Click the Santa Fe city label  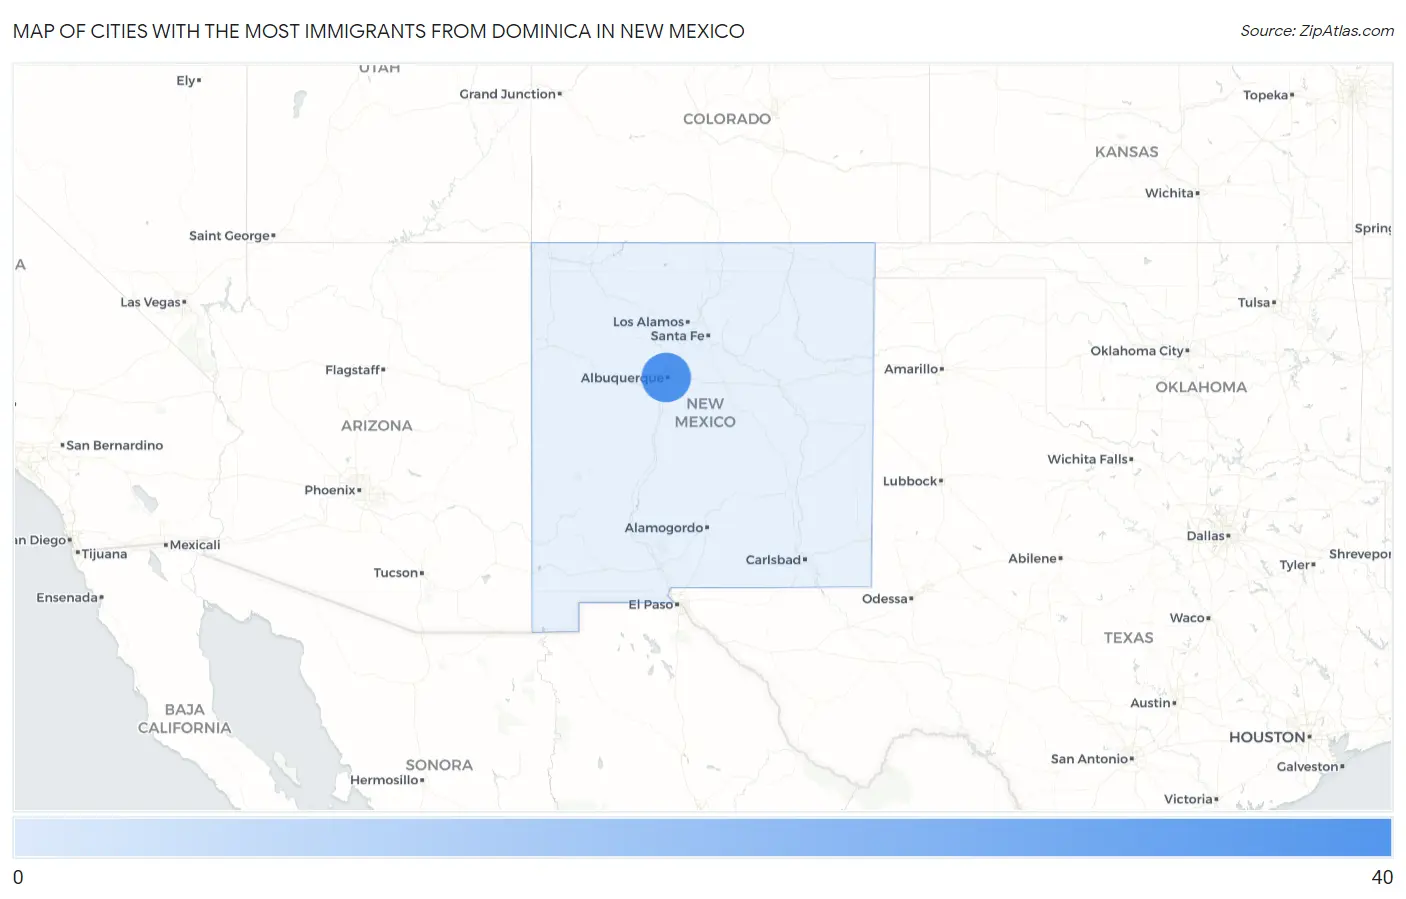coord(679,336)
